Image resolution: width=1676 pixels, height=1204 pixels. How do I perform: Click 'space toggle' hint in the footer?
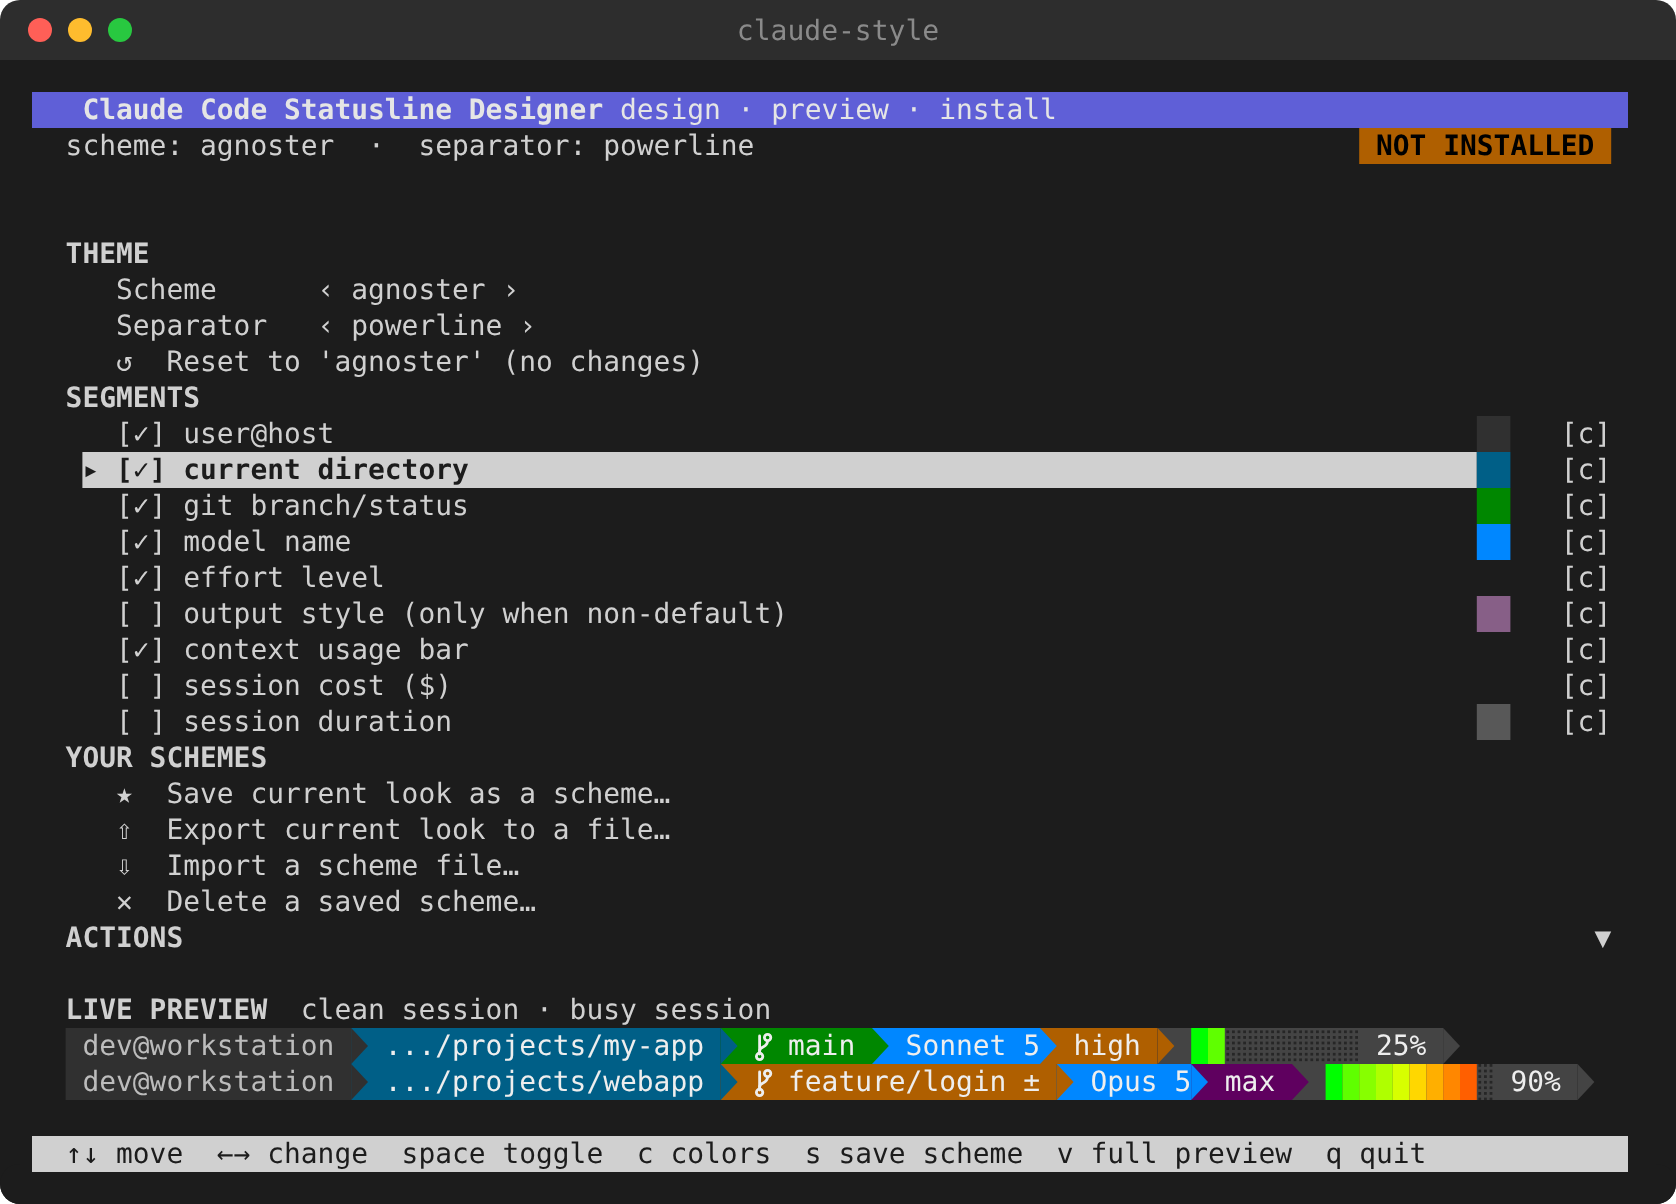click(502, 1154)
